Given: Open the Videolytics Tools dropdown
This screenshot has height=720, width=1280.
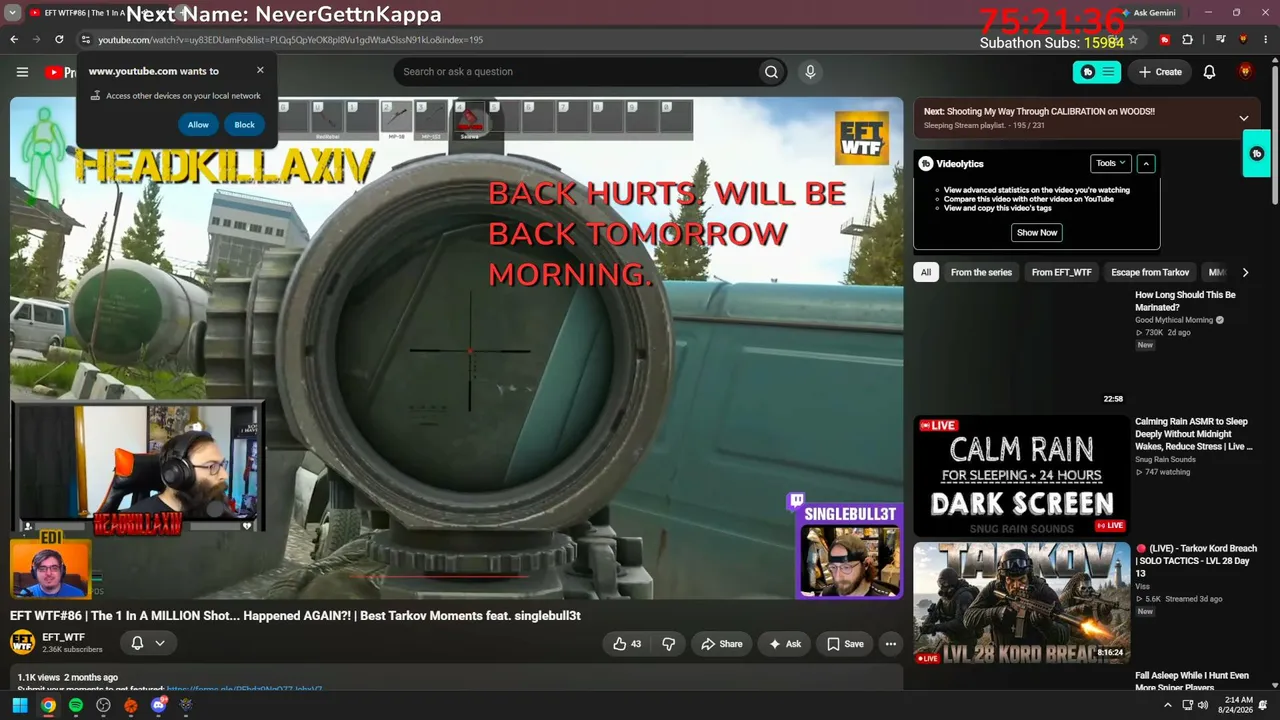Looking at the screenshot, I should click(x=1110, y=163).
